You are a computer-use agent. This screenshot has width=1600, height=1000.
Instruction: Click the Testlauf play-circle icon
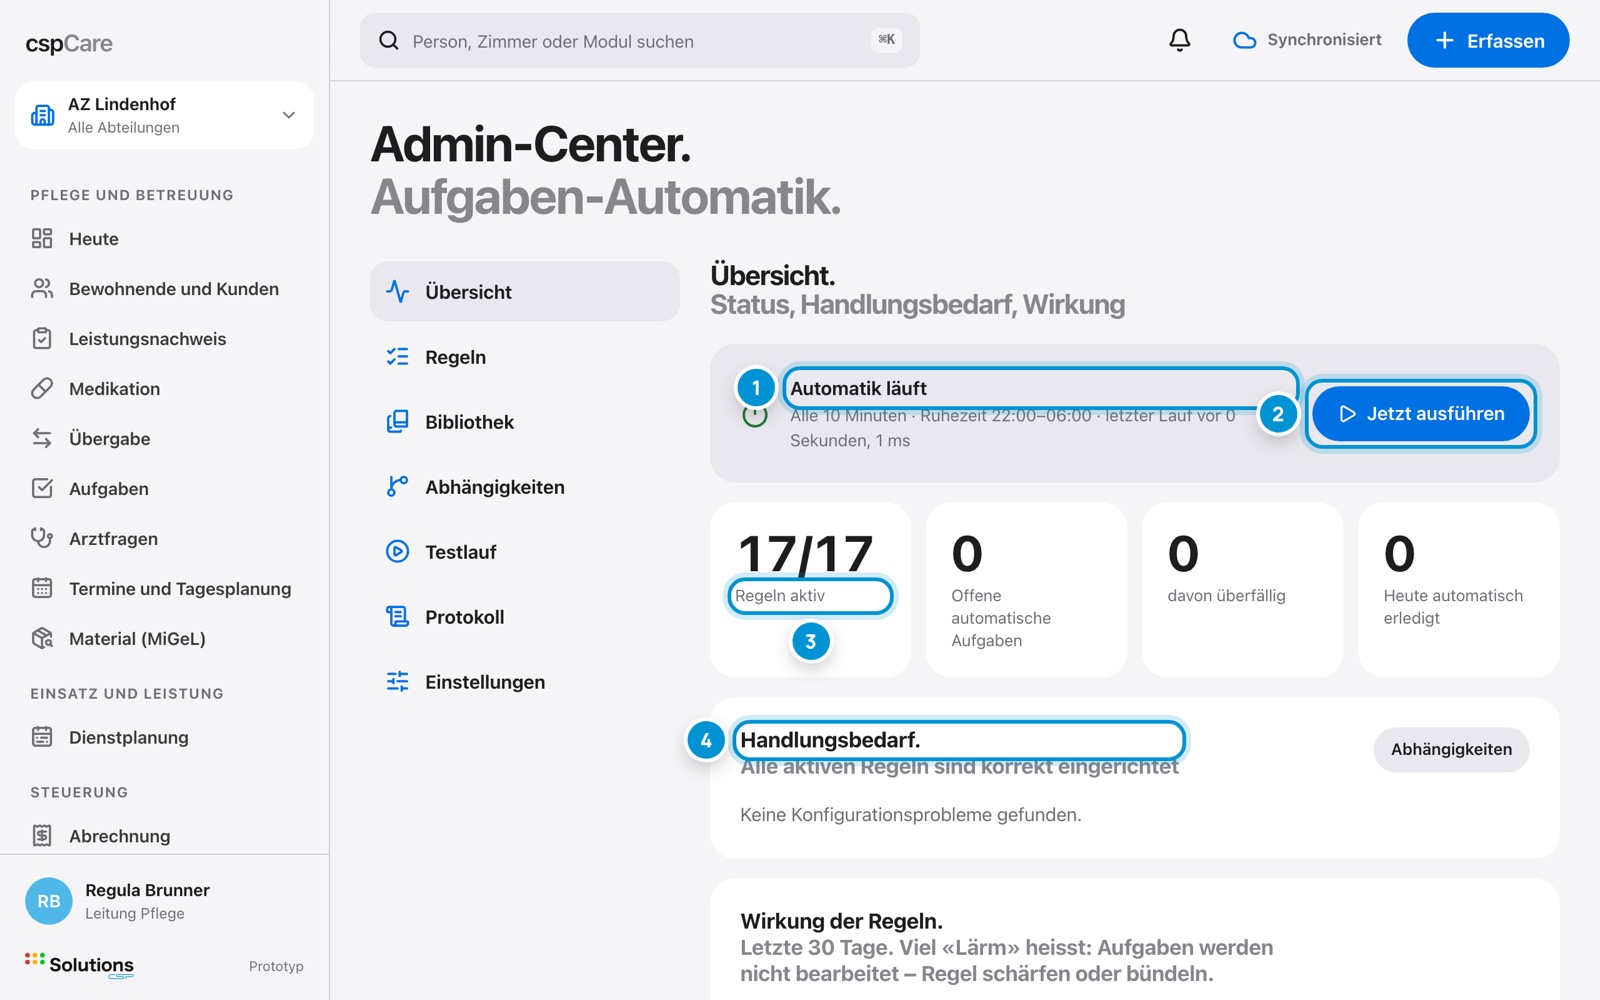[397, 551]
